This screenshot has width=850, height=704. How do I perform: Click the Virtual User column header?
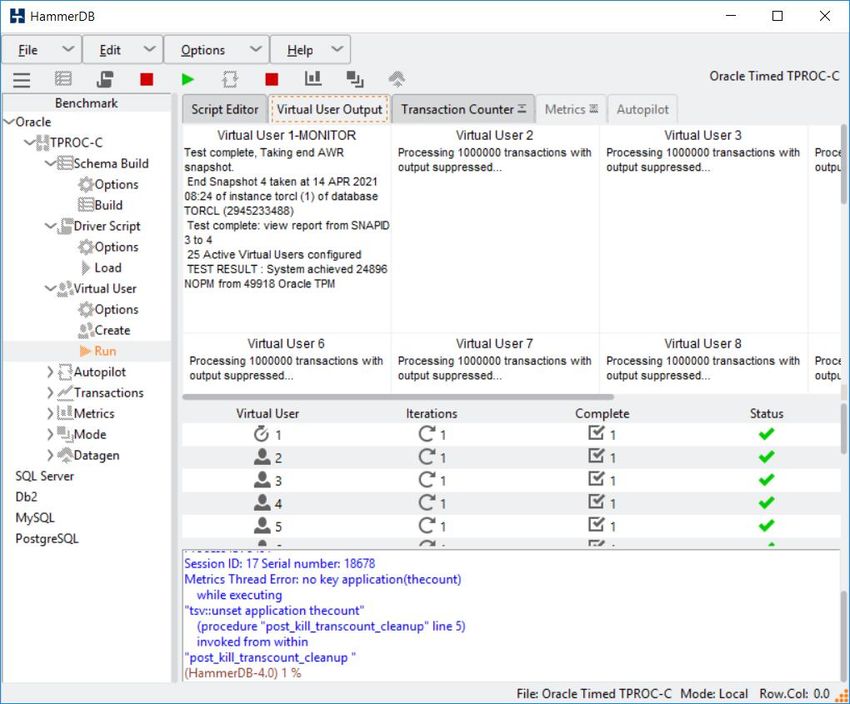tap(267, 414)
